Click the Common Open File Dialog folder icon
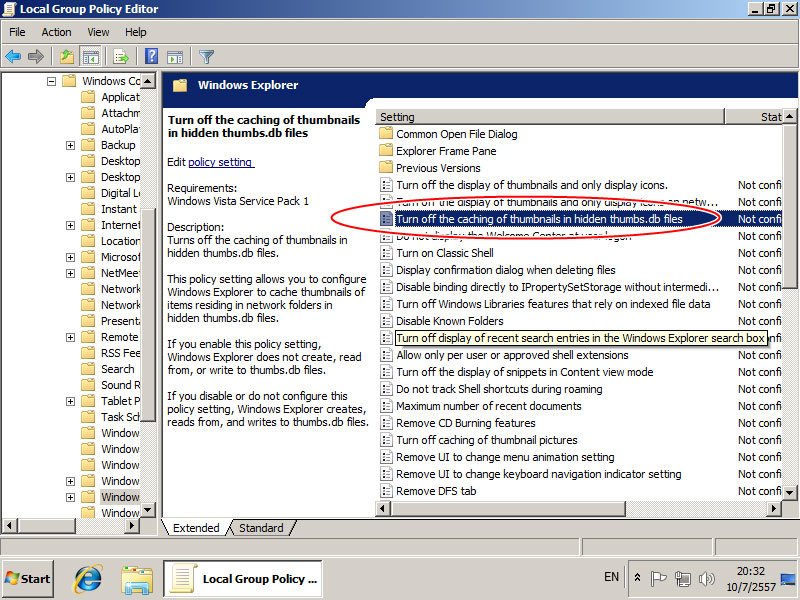The height and width of the screenshot is (600, 800). pos(386,134)
